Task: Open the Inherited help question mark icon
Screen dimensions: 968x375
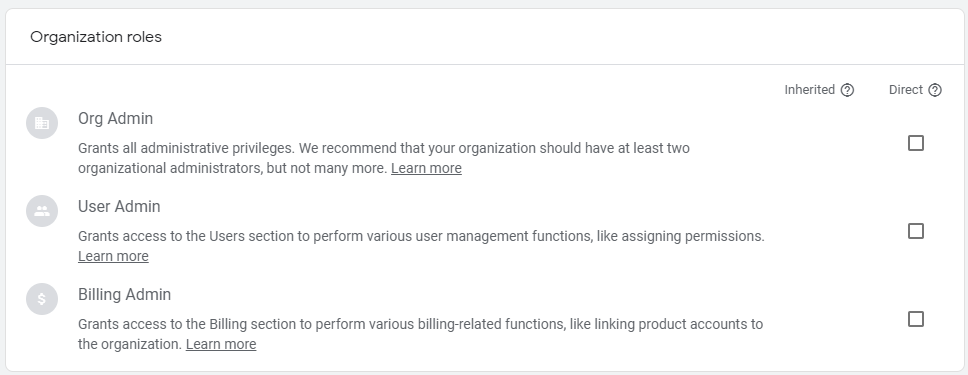Action: pos(848,90)
